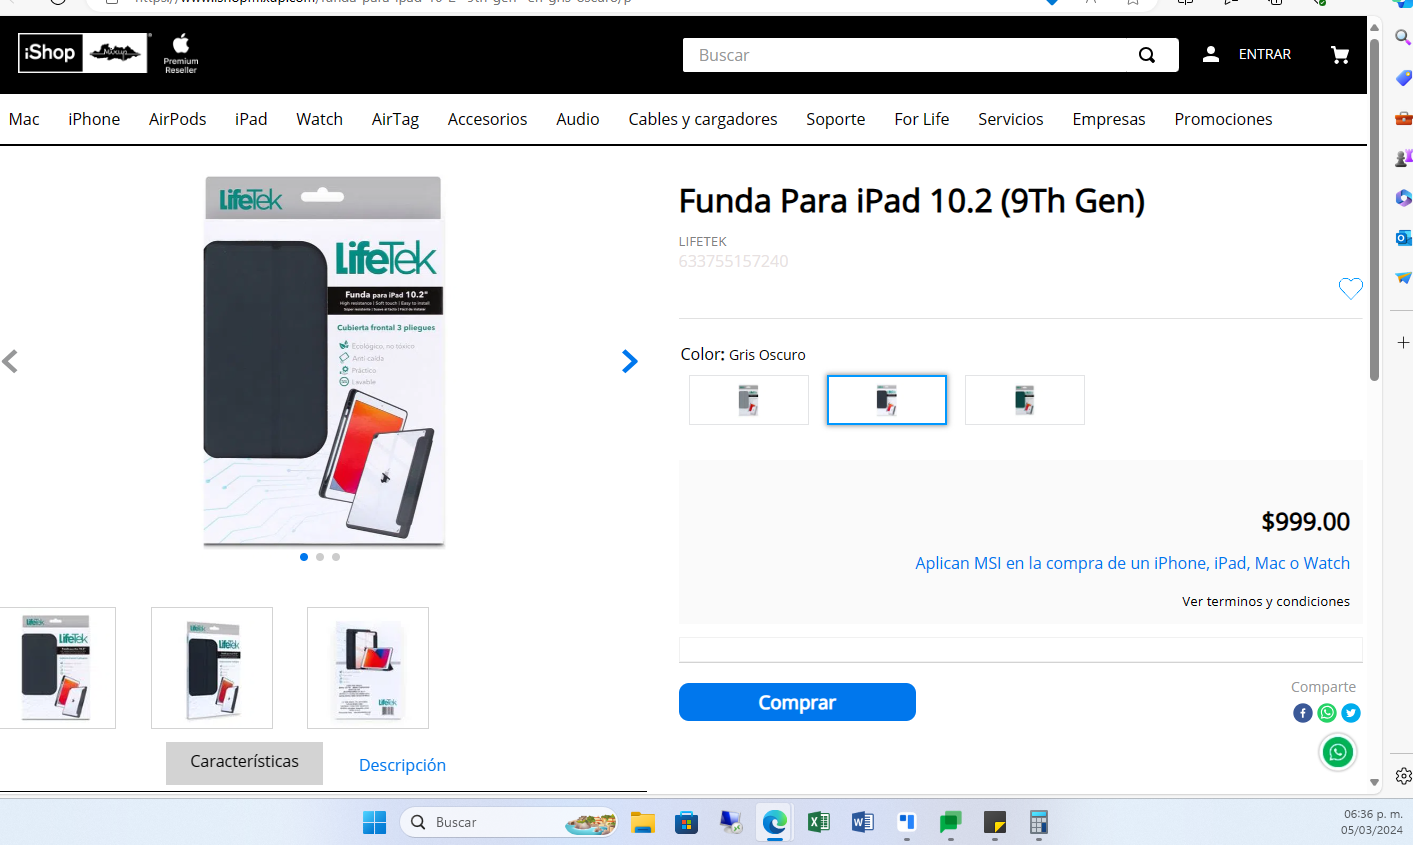Screen dimensions: 1413x845
Task: Open the iPhone menu
Action: (x=94, y=119)
